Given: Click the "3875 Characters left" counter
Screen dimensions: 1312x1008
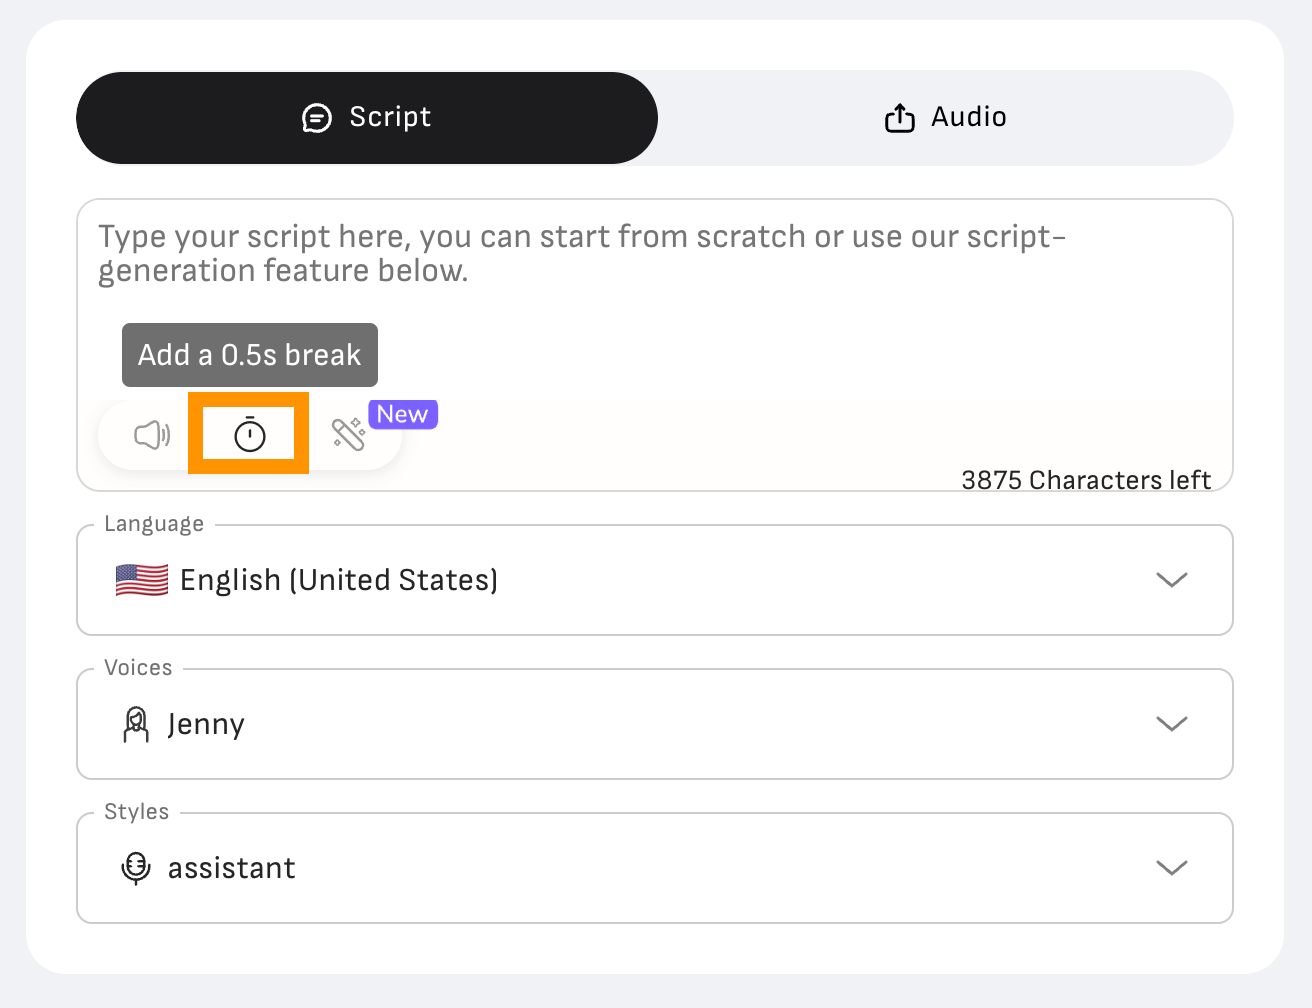Looking at the screenshot, I should [1086, 480].
